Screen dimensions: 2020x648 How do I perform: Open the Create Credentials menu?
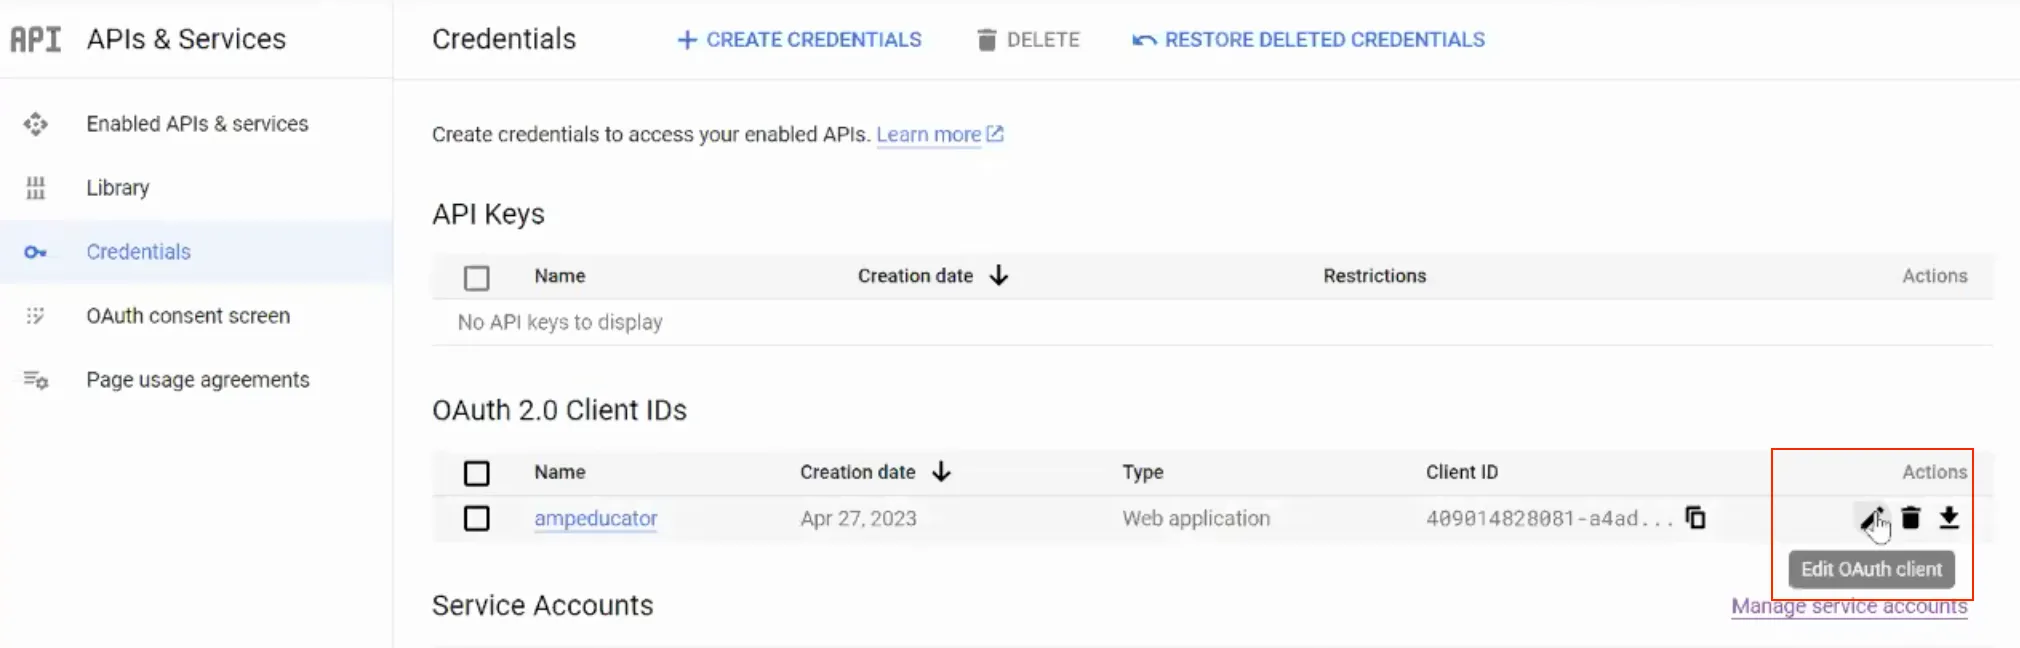point(799,40)
